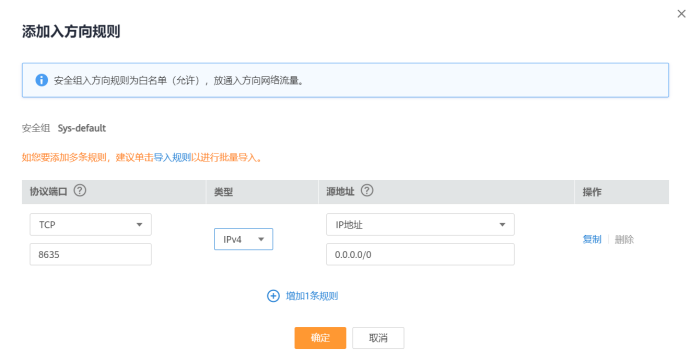692x360 pixels.
Task: Click 复制 to copy the rule
Action: click(x=592, y=239)
